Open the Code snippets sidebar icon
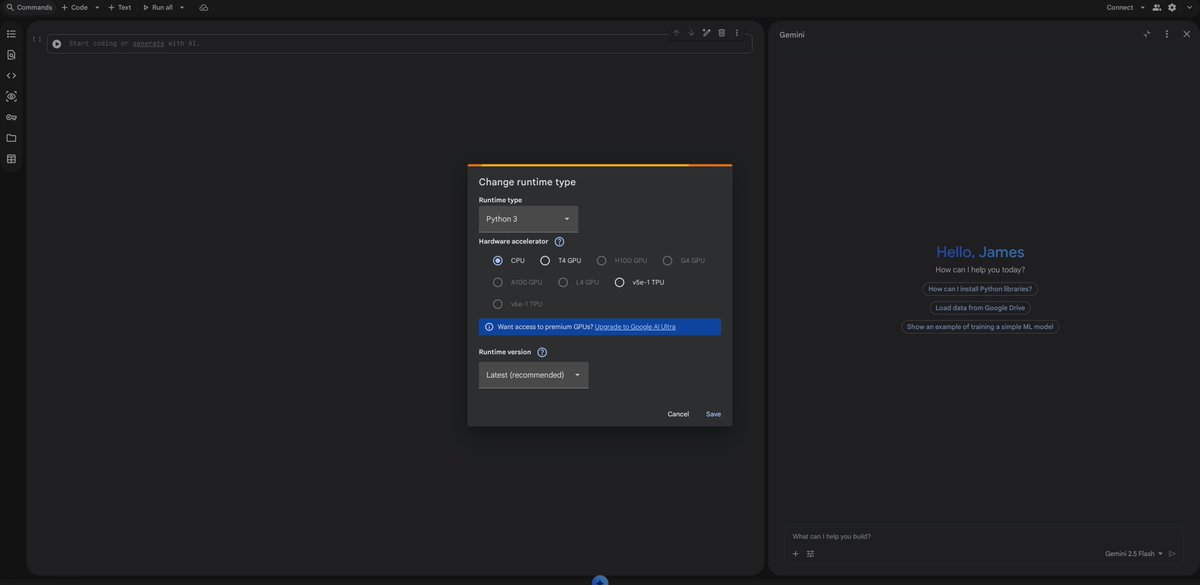This screenshot has width=1200, height=585. (11, 75)
